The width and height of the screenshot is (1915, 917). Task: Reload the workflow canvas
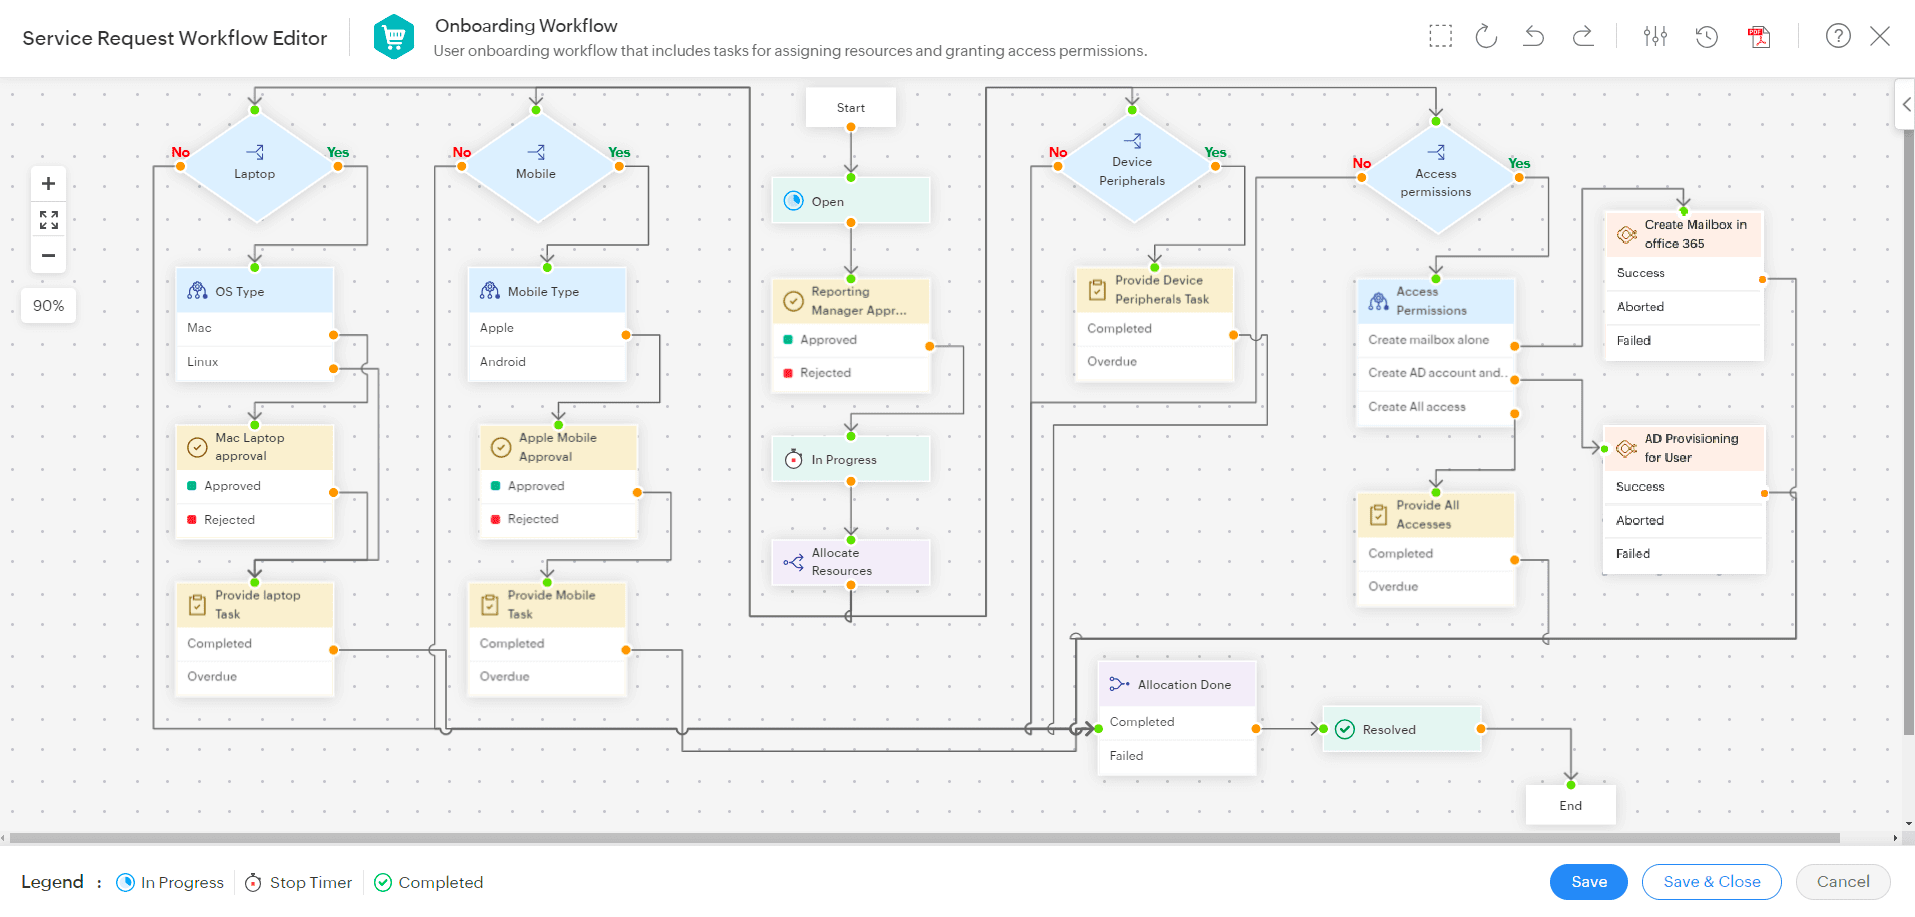tap(1486, 35)
